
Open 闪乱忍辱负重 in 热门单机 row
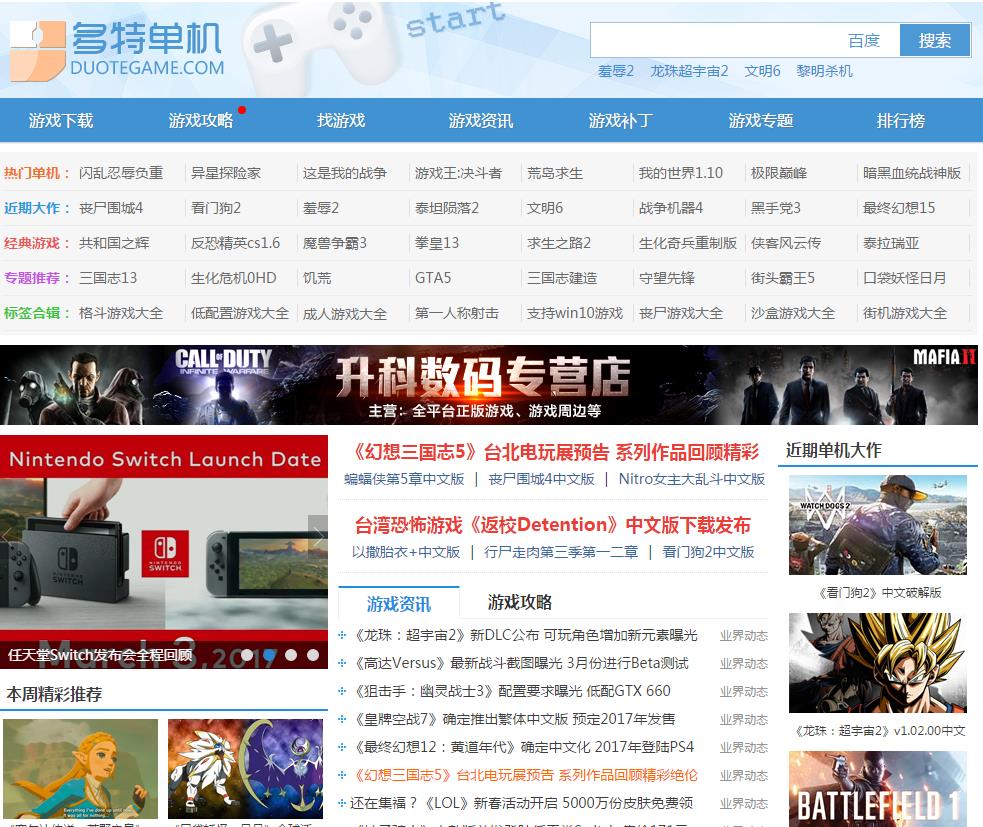[121, 173]
